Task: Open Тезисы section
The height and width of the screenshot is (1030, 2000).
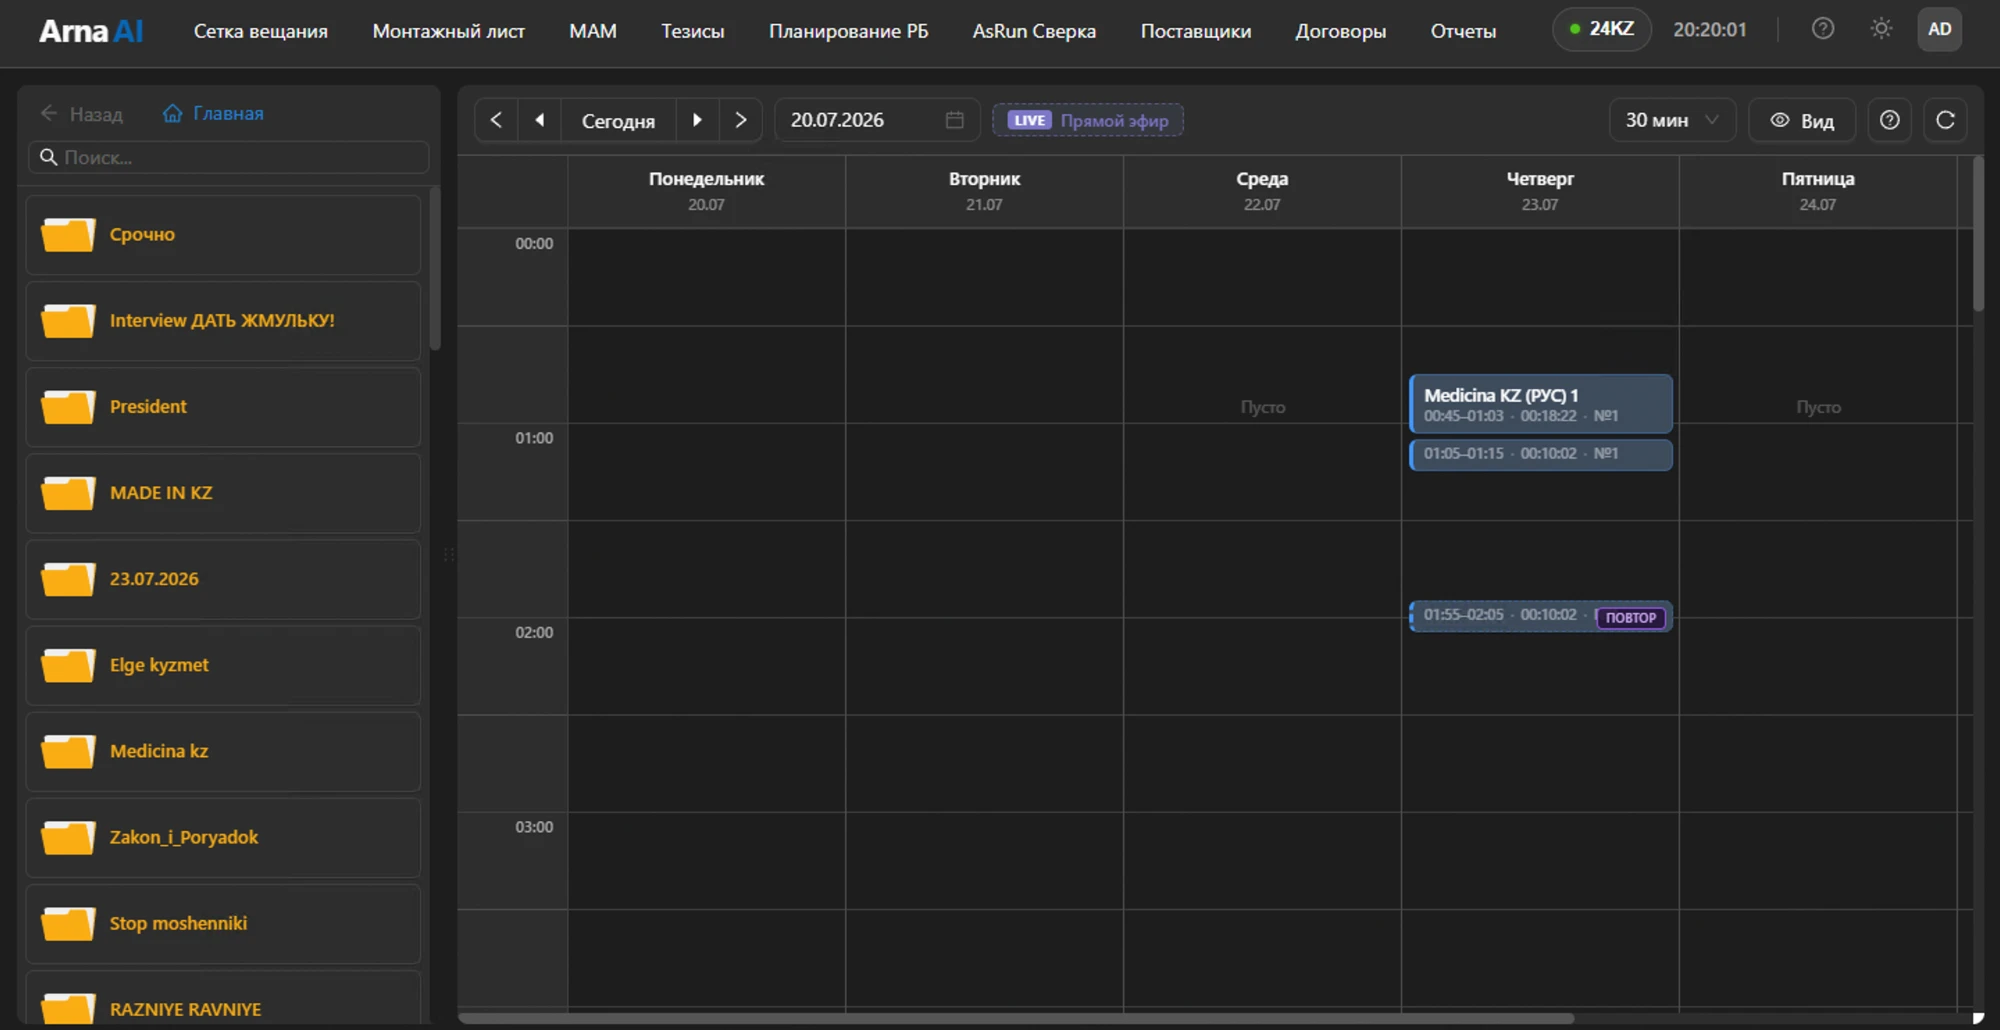Action: tap(692, 31)
